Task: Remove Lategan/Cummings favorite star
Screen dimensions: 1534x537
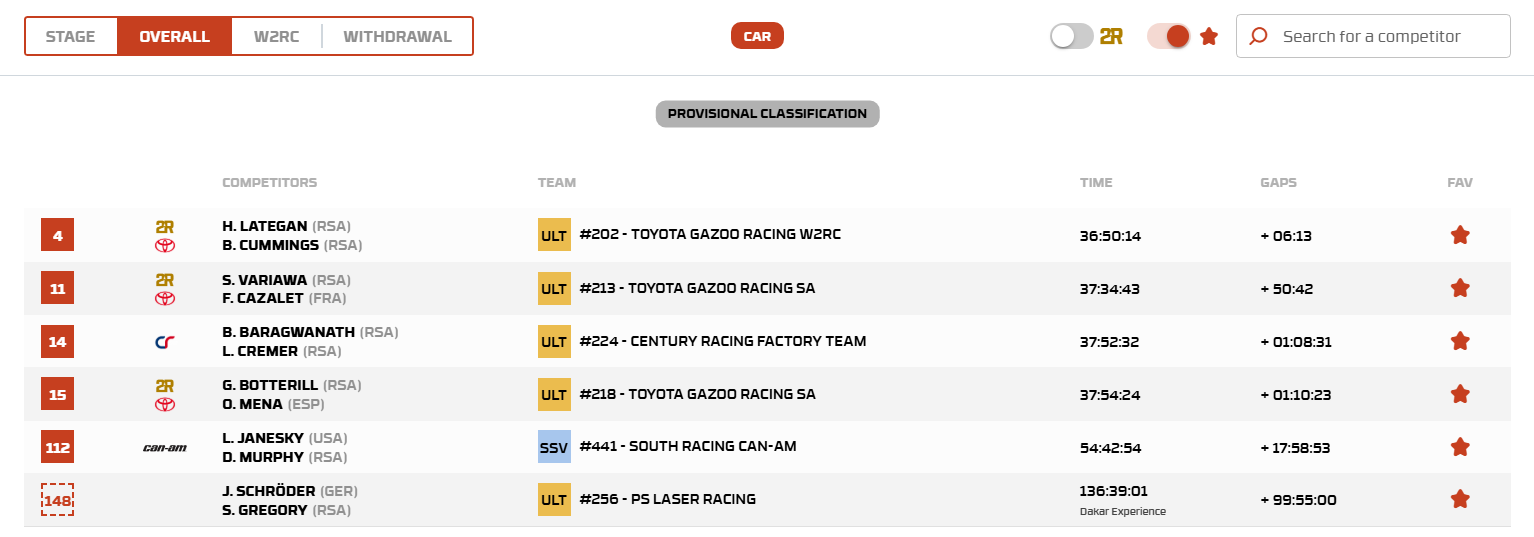Action: [1460, 235]
